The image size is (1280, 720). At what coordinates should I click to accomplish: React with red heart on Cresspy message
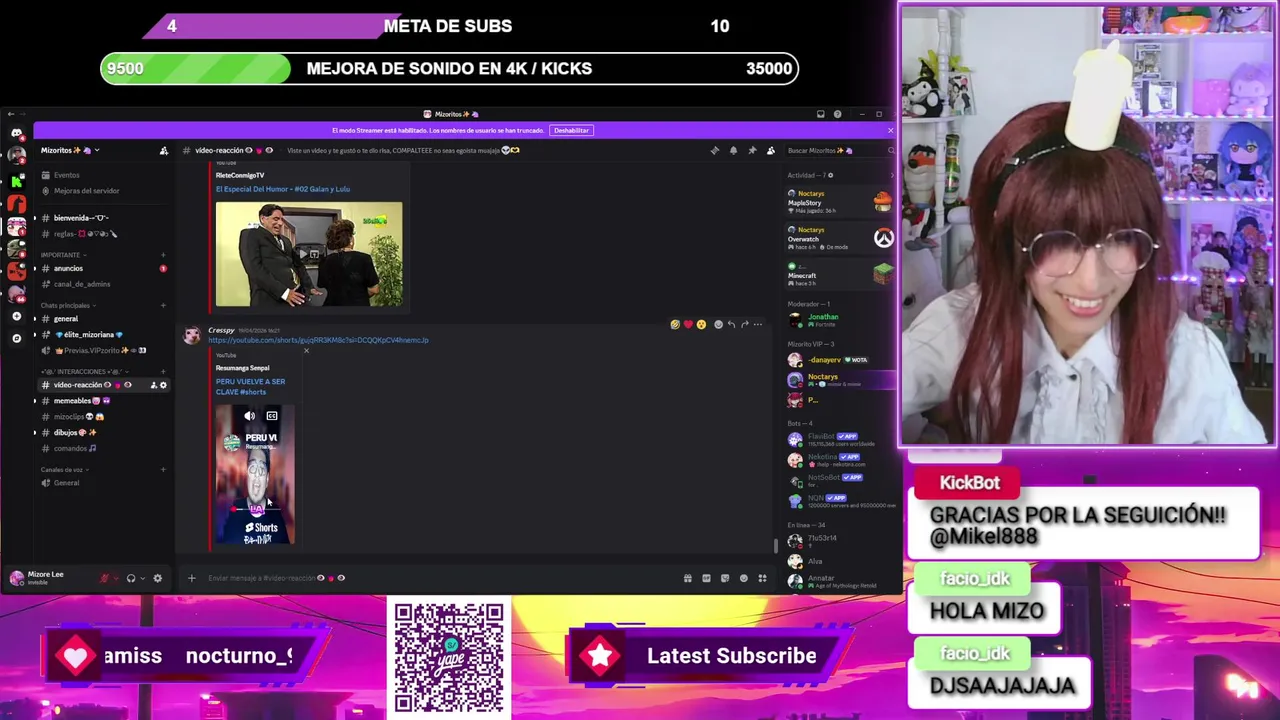688,324
